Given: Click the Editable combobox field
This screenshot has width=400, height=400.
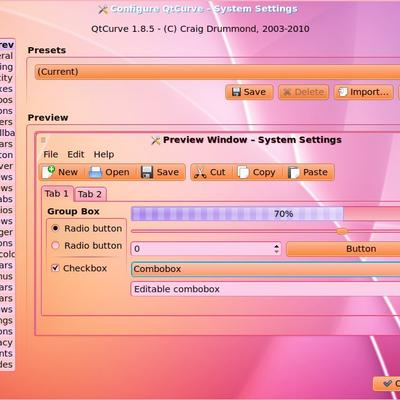Looking at the screenshot, I should pyautogui.click(x=265, y=289).
